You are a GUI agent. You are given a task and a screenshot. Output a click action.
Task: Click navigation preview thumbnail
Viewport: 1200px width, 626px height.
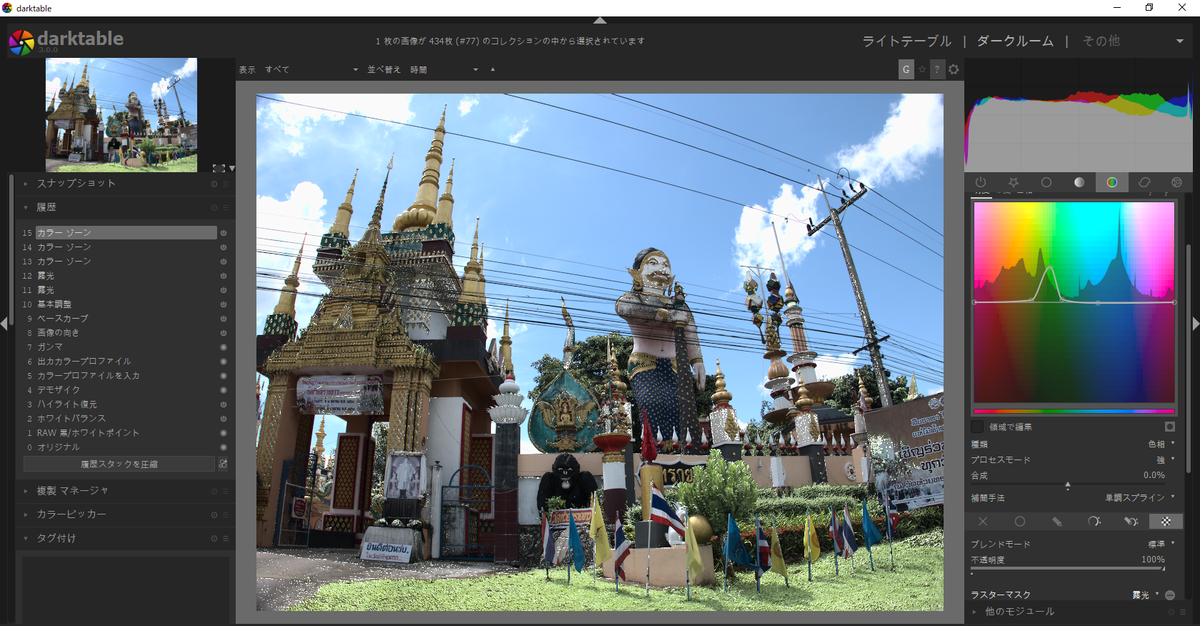(121, 115)
